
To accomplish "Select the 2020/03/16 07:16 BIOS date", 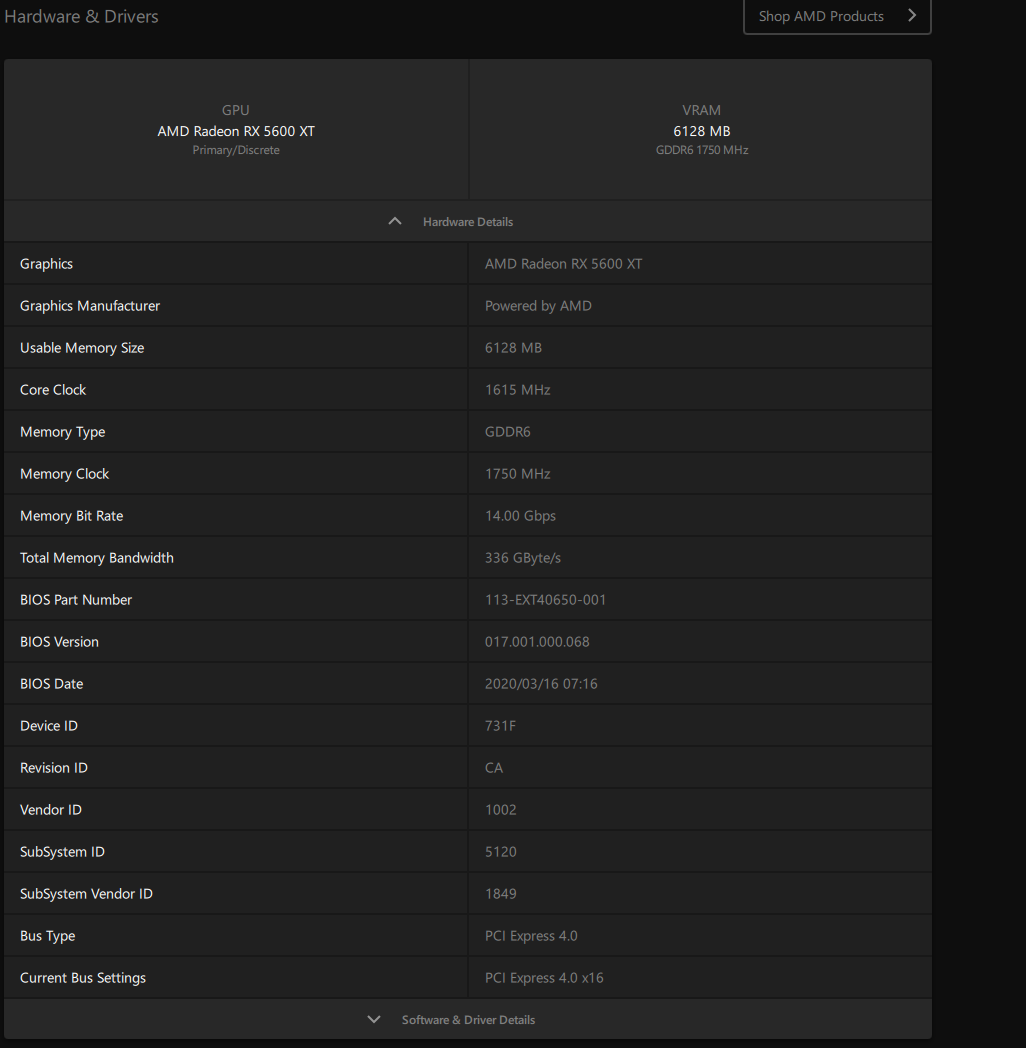I will tap(541, 684).
